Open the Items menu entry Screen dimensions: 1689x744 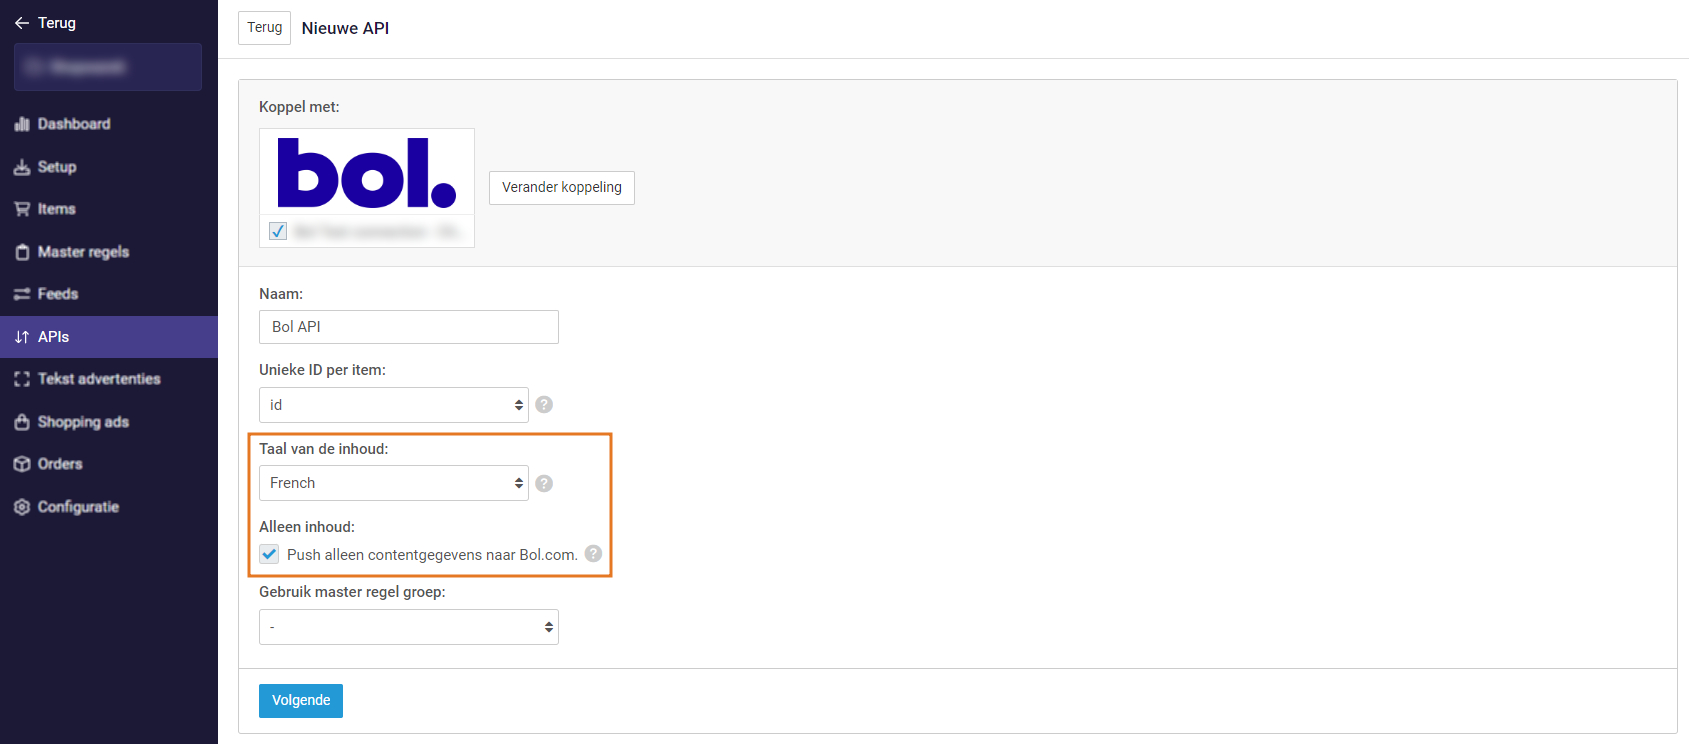pos(109,209)
